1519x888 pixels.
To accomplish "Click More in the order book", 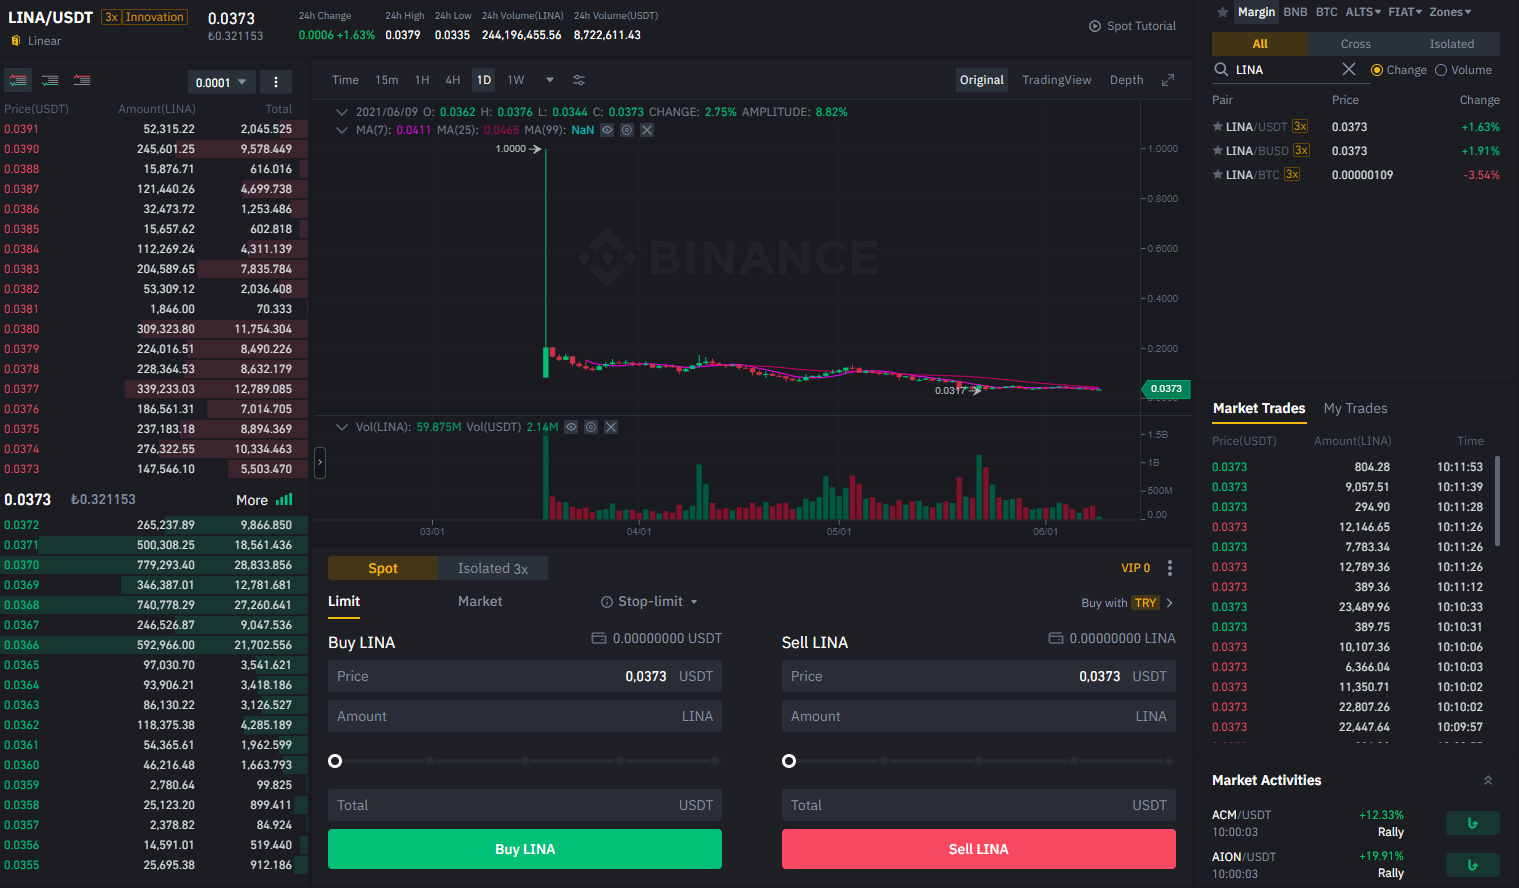I will [252, 500].
